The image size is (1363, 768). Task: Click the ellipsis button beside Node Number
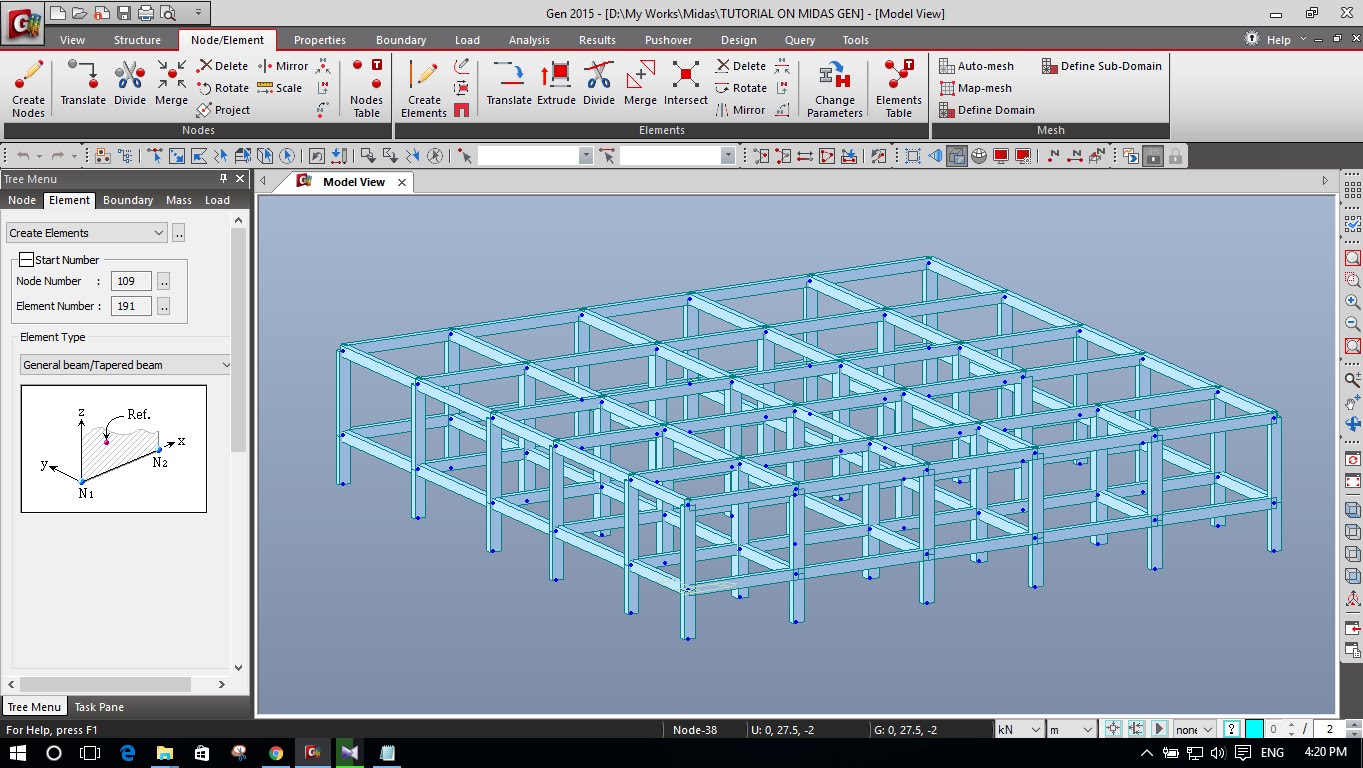(x=162, y=281)
